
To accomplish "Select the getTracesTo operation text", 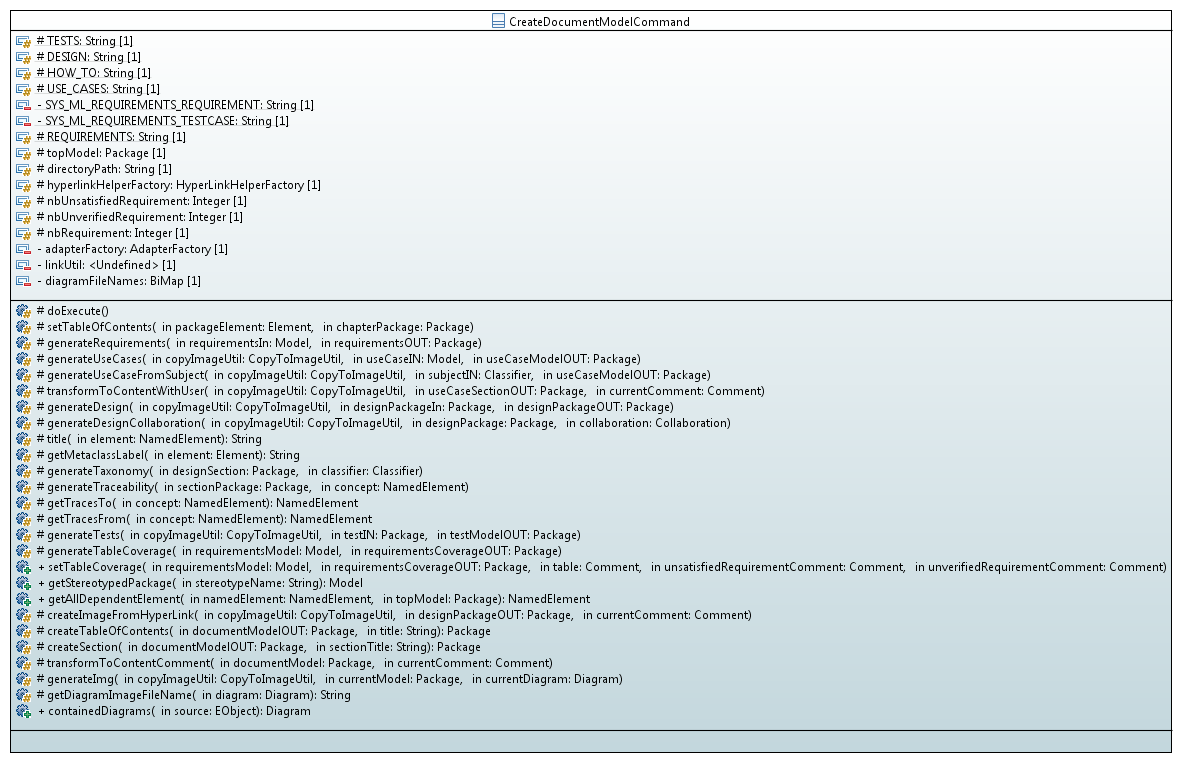I will [198, 503].
